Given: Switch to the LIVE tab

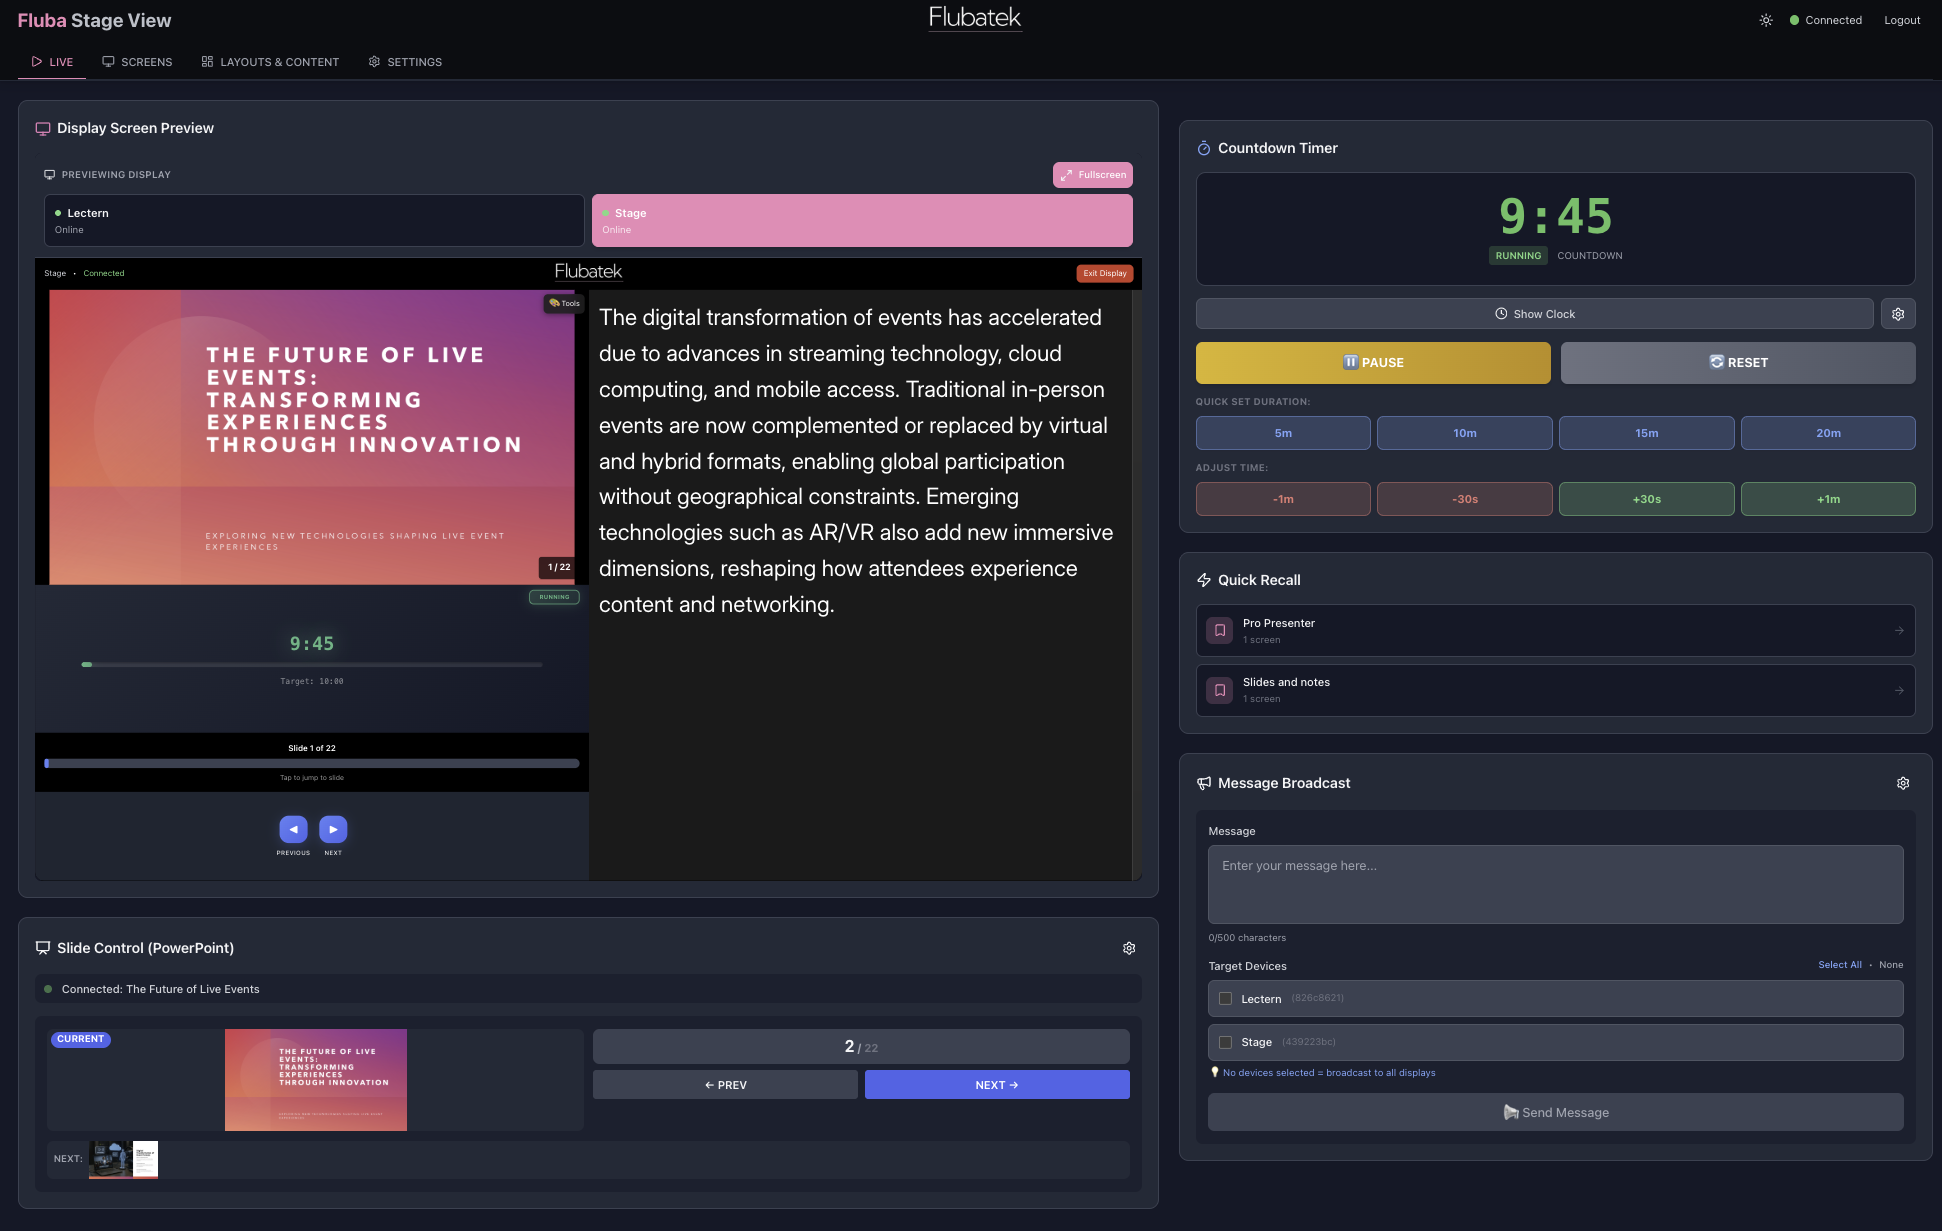Looking at the screenshot, I should point(52,62).
